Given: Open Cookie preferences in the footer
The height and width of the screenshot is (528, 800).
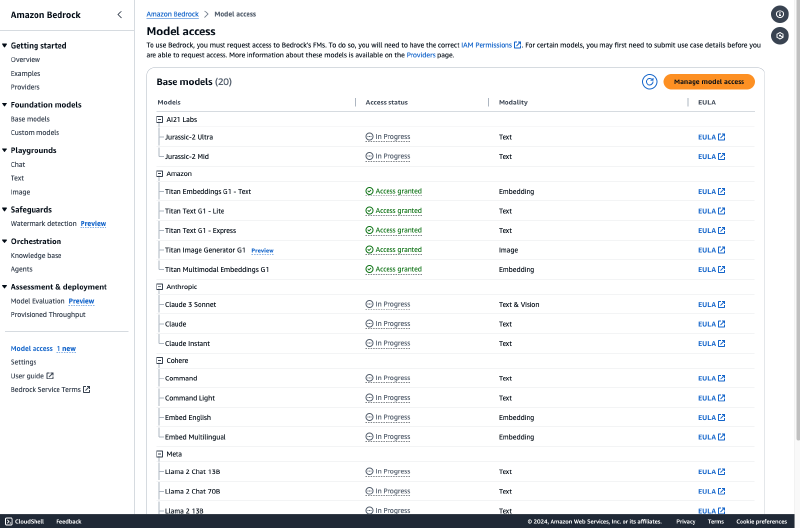Looking at the screenshot, I should (759, 521).
